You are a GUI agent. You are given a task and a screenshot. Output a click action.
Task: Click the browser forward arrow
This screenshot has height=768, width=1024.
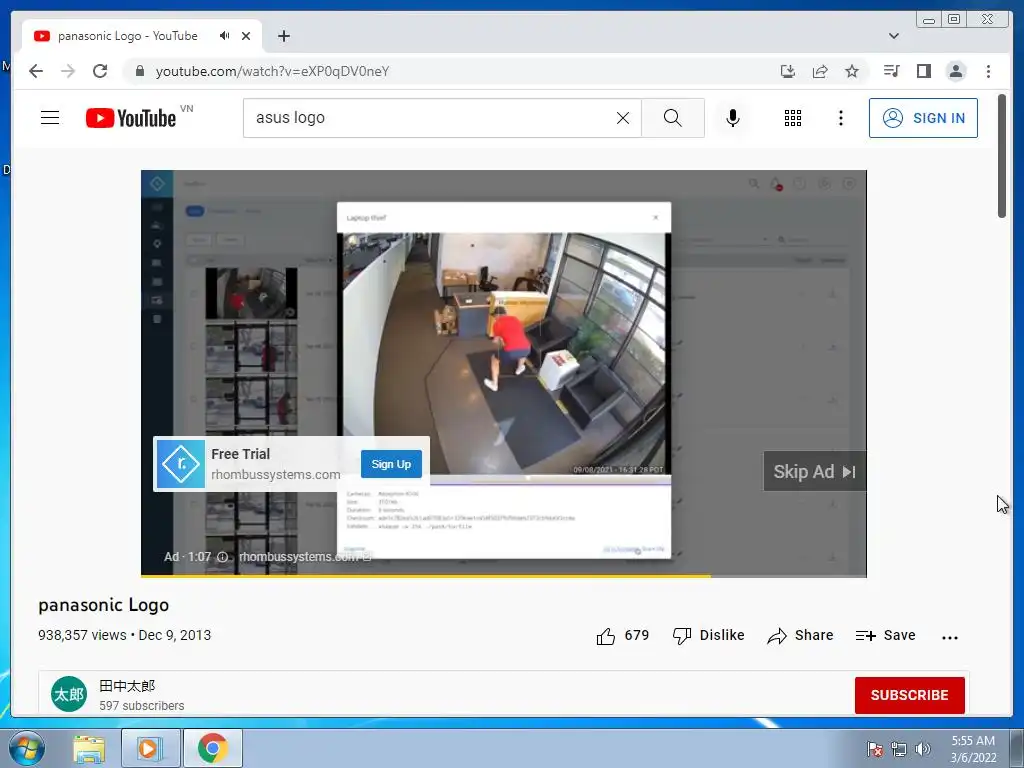coord(68,71)
